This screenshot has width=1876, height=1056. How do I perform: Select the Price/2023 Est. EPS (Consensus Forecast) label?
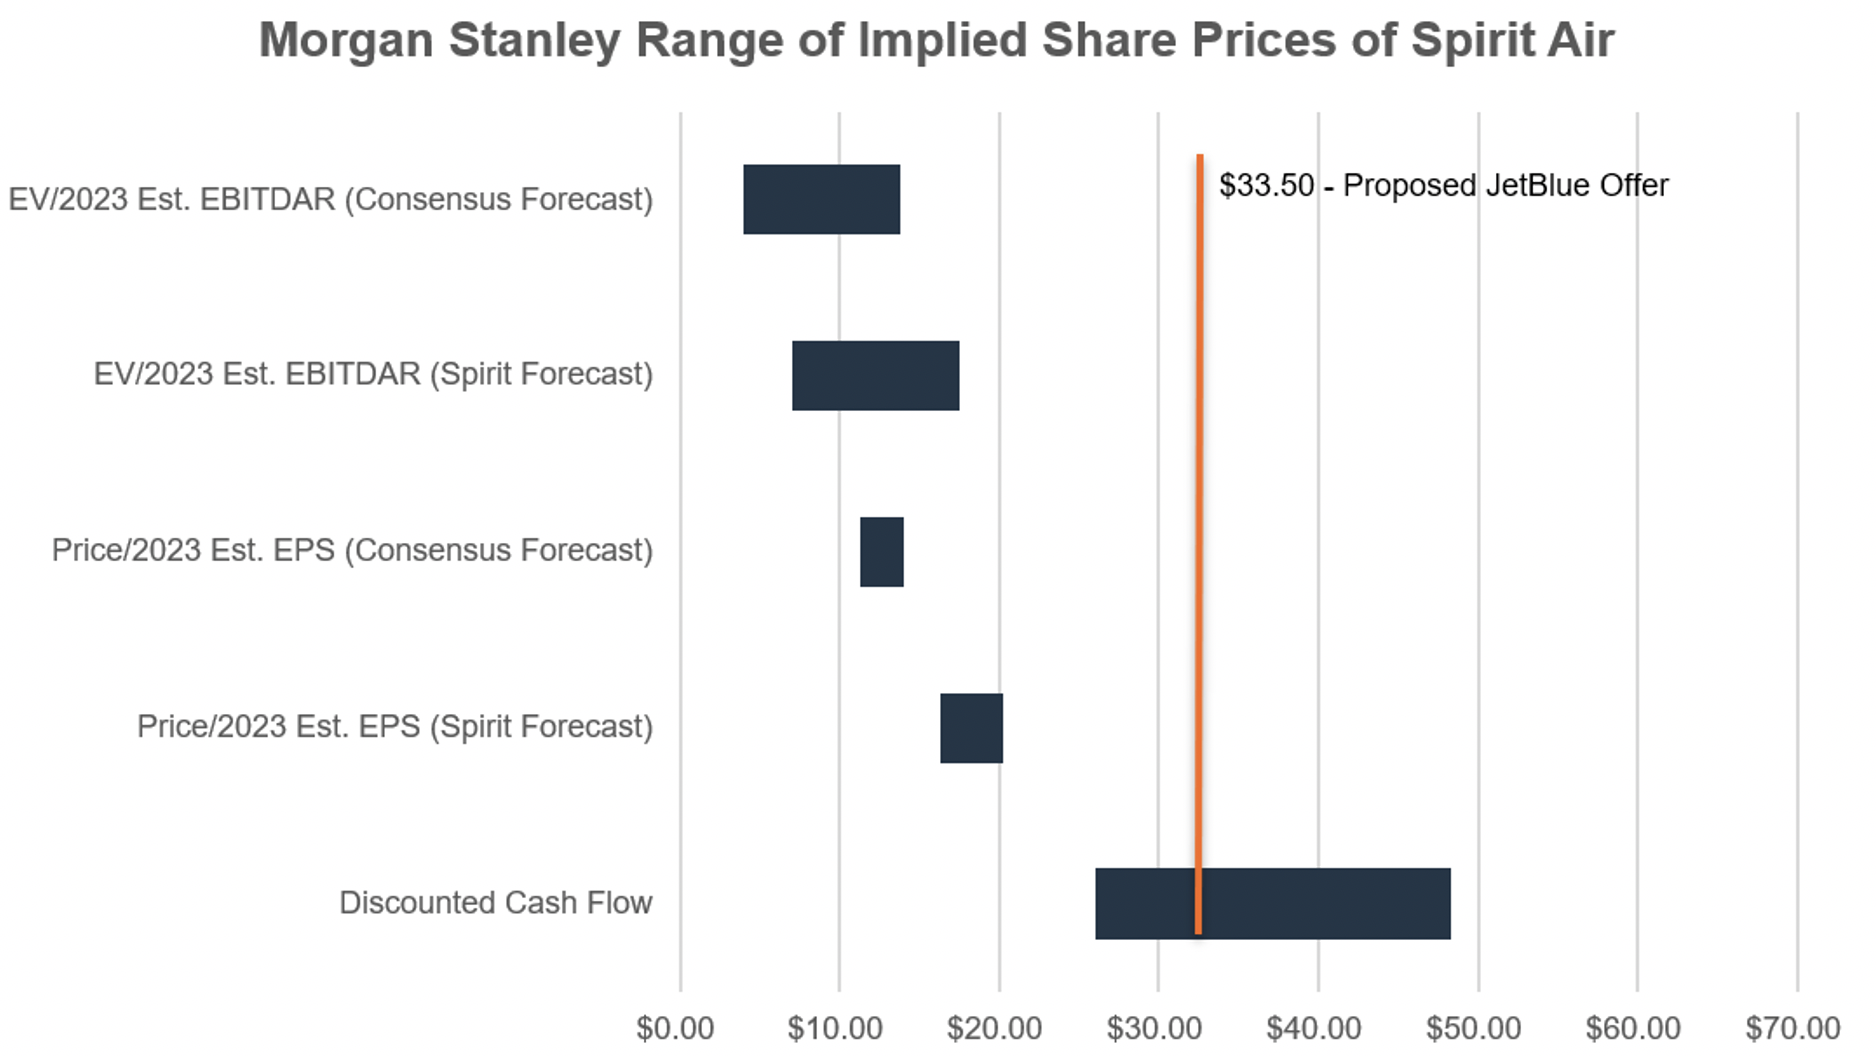(352, 550)
